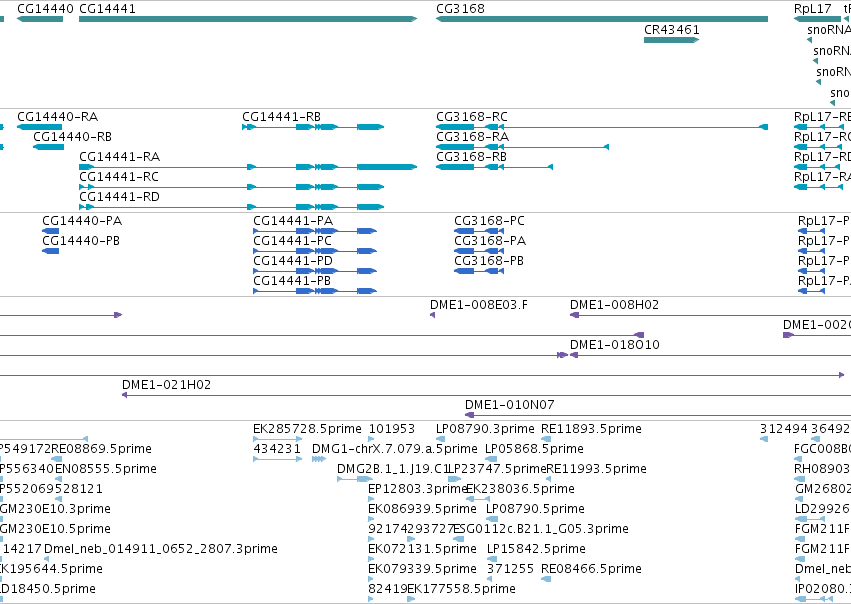The width and height of the screenshot is (851, 604).
Task: Click protein CG14441-PD
Action: [293, 261]
